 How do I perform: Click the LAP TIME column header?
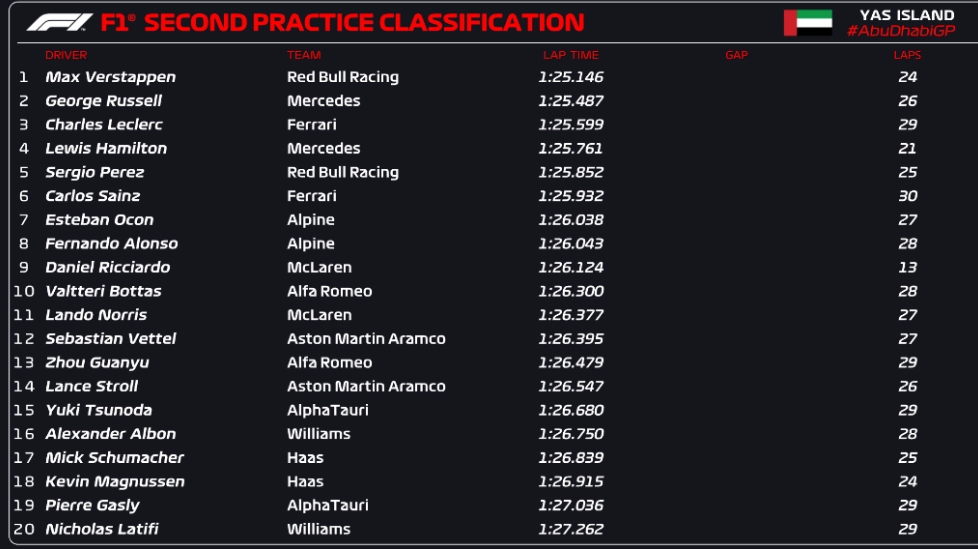tap(571, 55)
